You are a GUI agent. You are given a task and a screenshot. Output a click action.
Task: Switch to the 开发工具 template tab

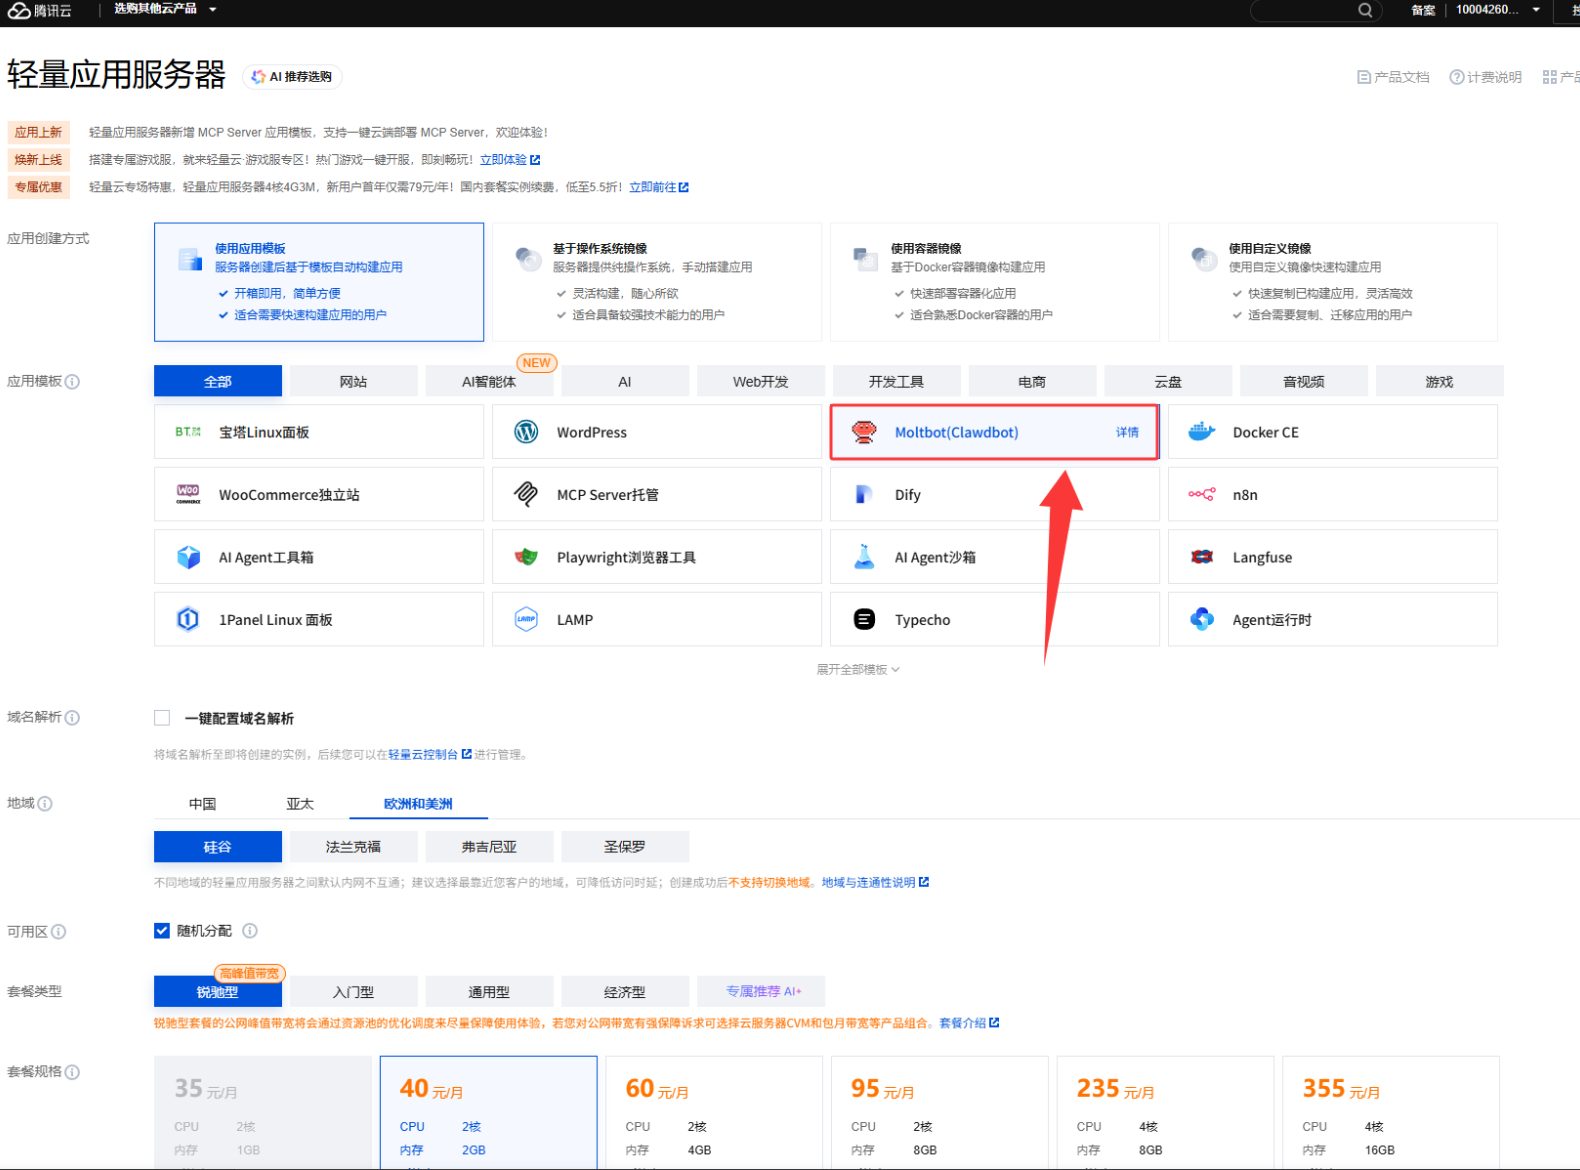(896, 381)
